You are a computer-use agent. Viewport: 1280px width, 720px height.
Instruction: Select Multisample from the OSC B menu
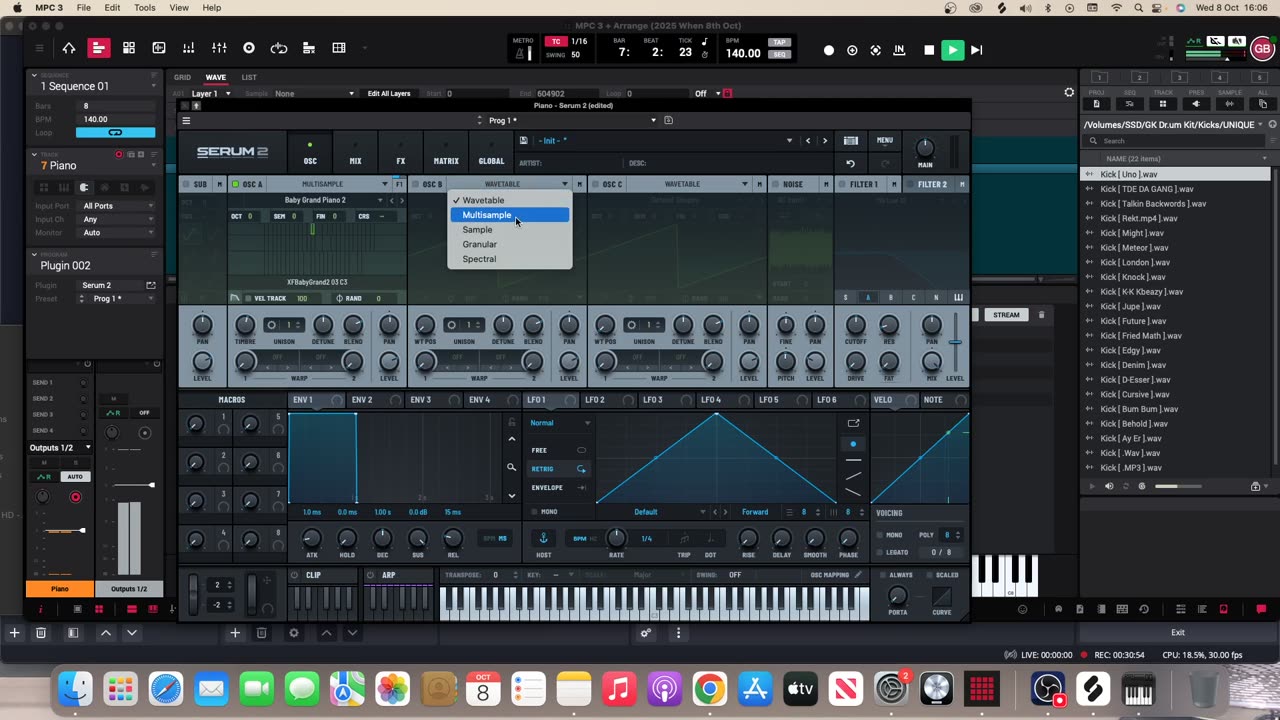click(x=510, y=215)
